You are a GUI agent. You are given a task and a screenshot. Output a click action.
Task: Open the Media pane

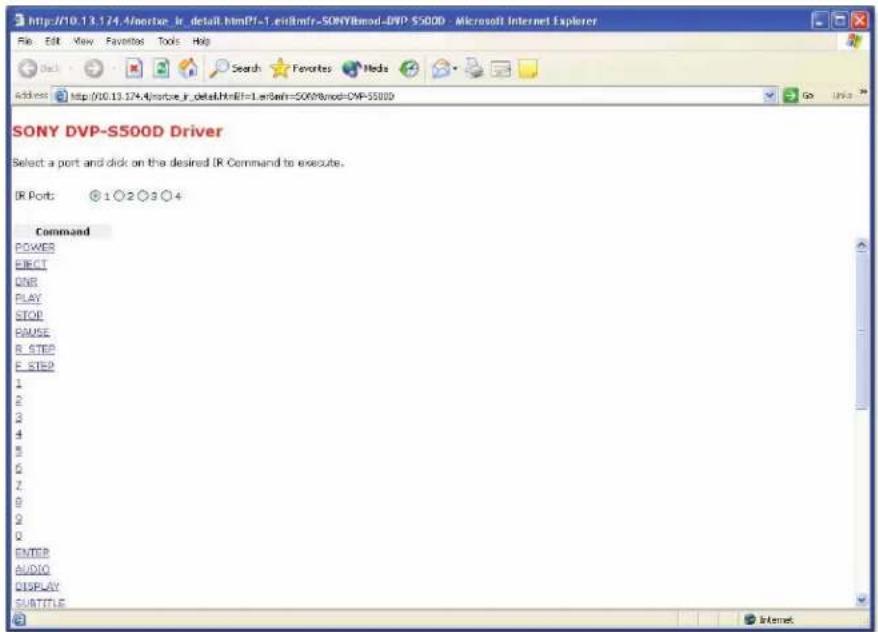tap(365, 69)
